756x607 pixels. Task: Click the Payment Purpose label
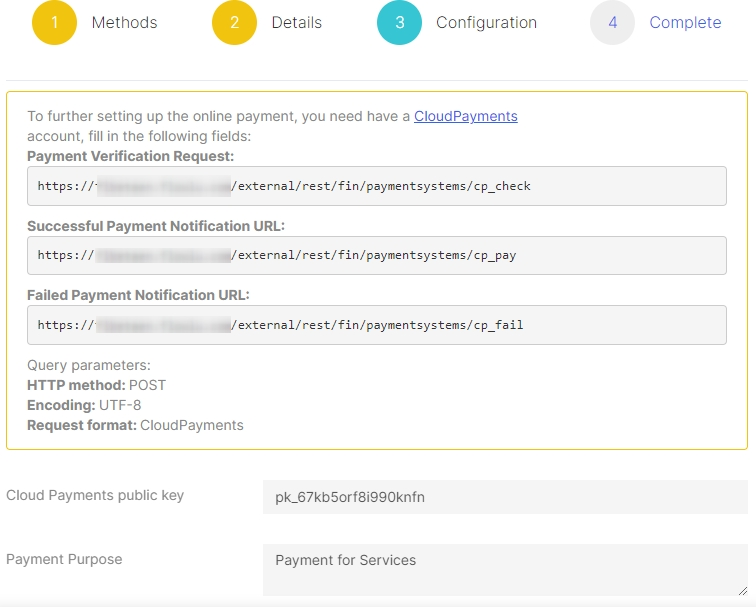click(64, 559)
